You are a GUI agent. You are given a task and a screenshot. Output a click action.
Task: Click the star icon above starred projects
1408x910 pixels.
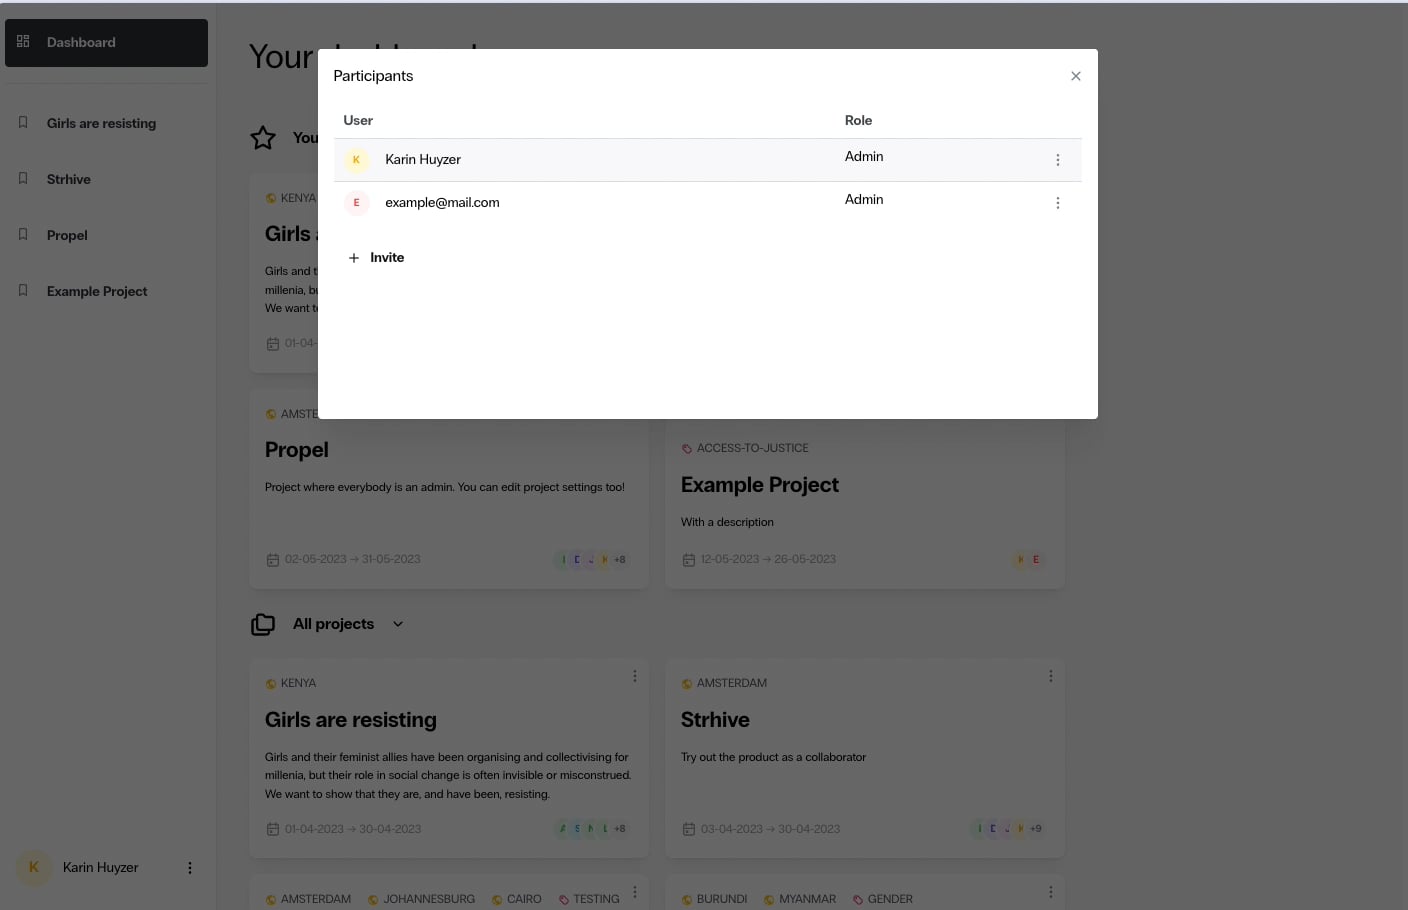tap(263, 138)
